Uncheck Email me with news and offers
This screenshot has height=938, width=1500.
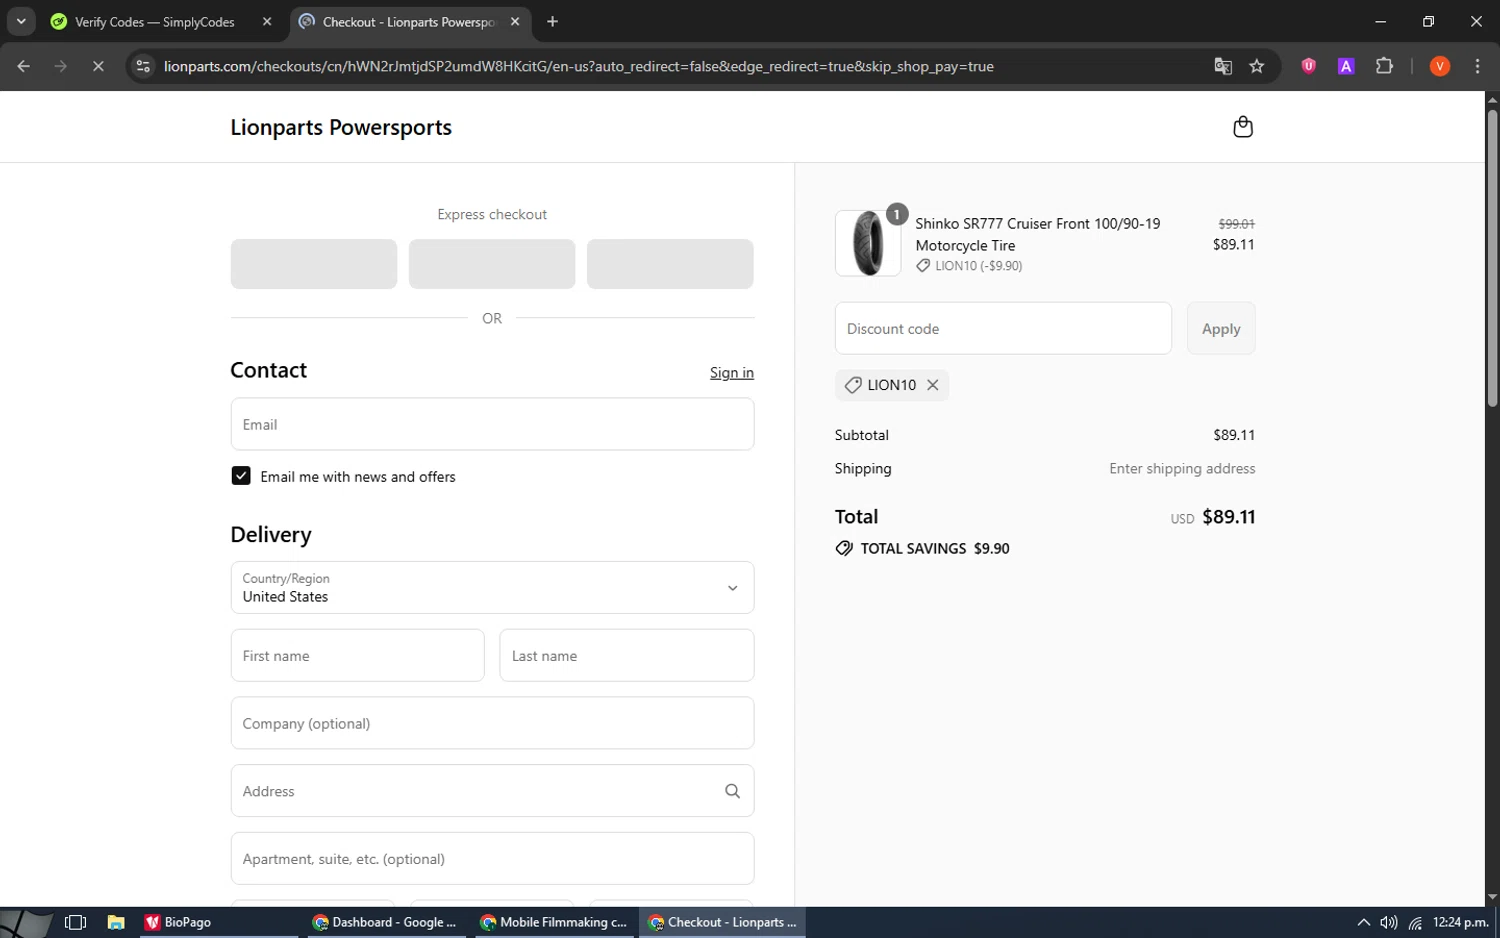(241, 476)
